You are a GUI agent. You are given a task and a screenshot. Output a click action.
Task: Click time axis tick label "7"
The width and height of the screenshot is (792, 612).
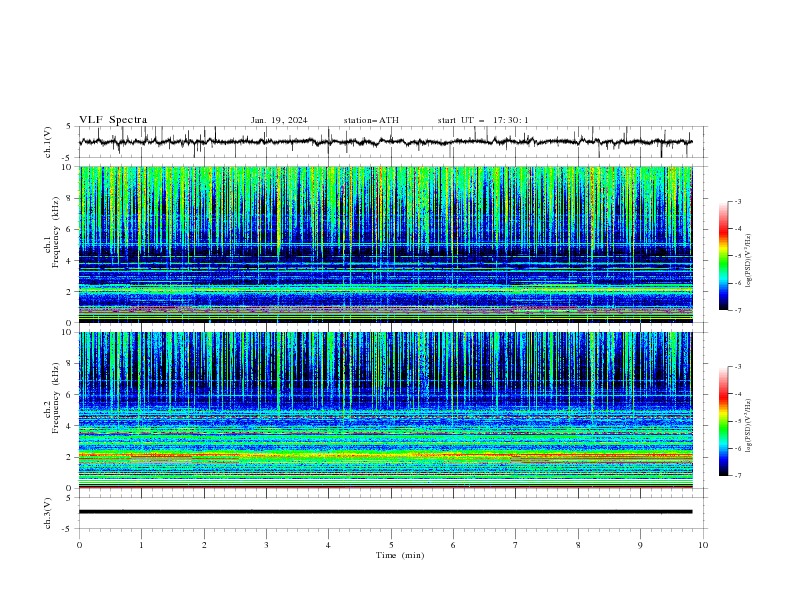pos(516,545)
